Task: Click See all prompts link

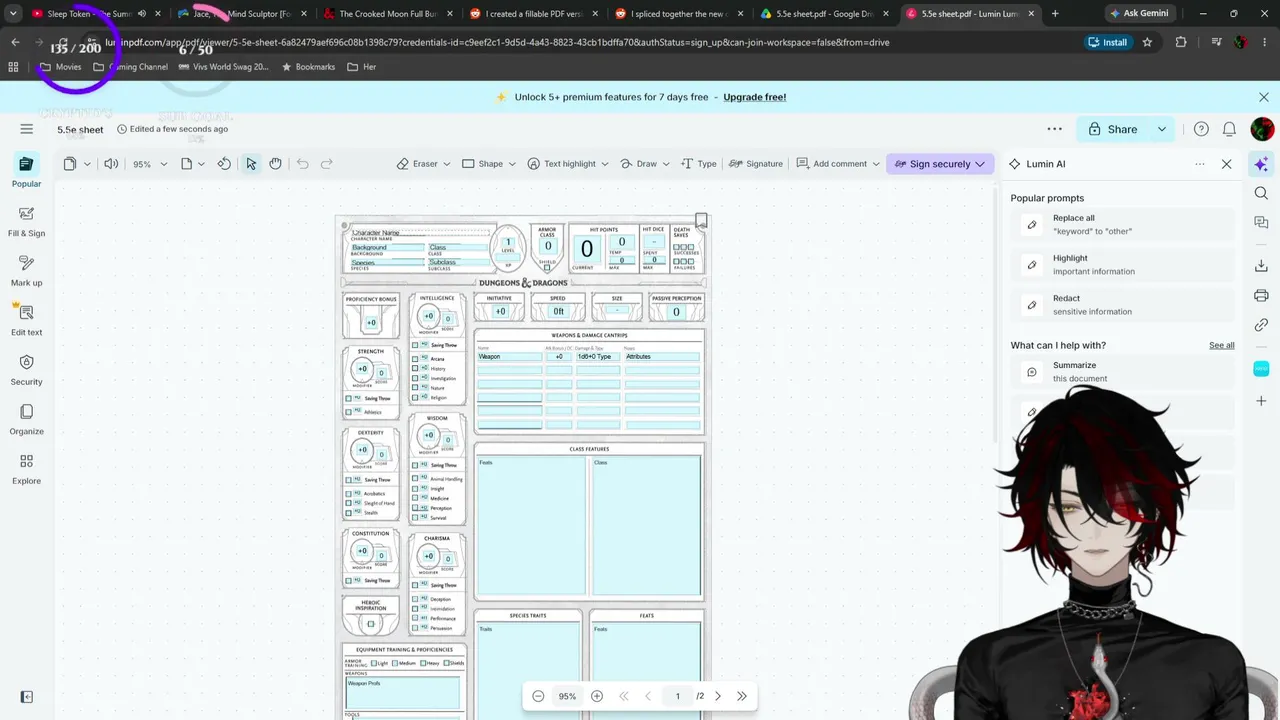Action: coord(1222,345)
